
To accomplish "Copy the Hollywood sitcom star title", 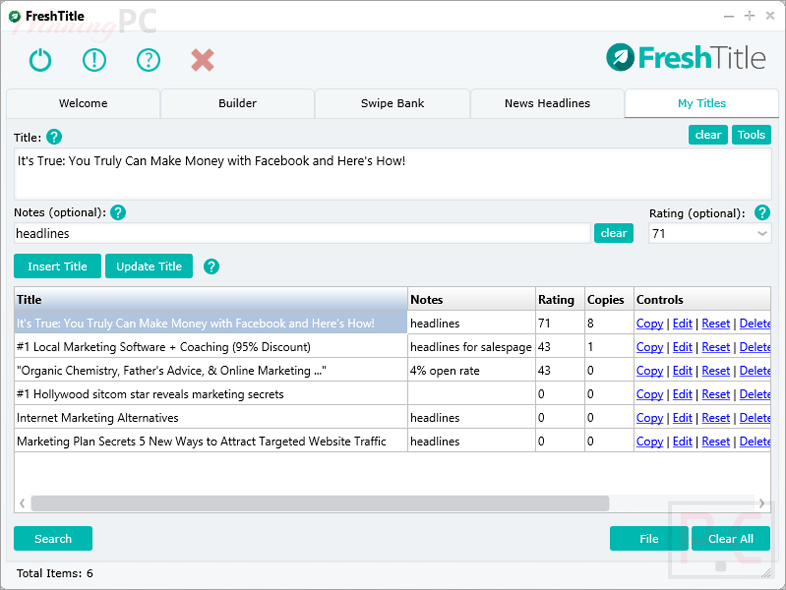I will tap(650, 395).
